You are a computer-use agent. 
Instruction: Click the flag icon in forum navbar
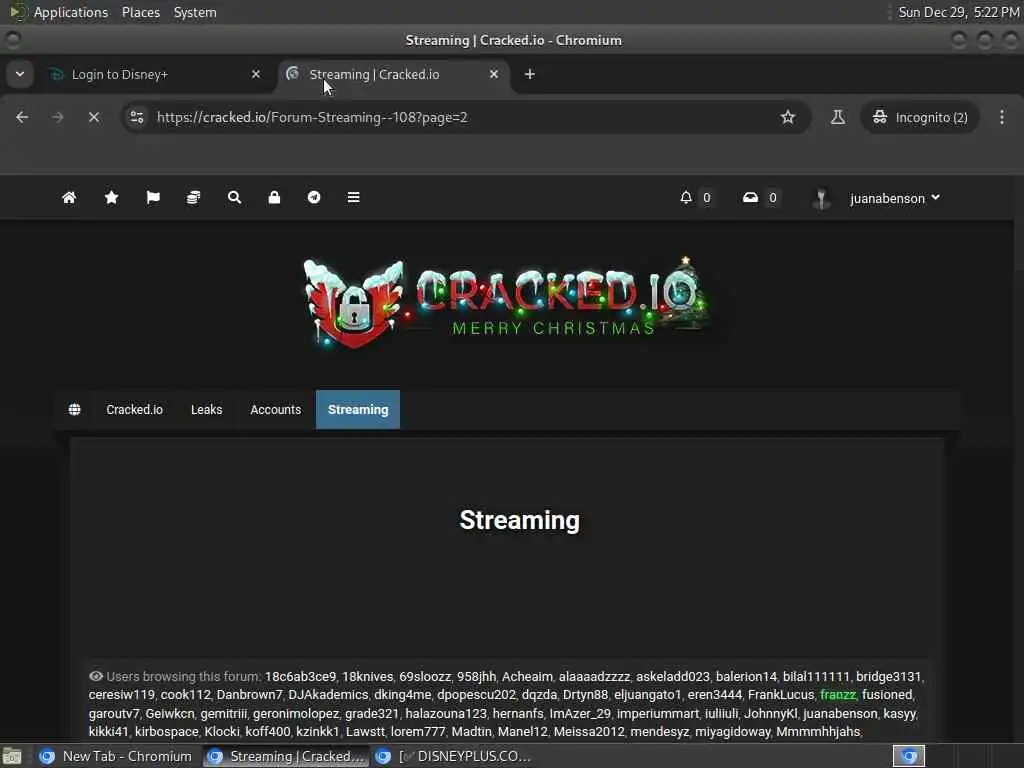tap(153, 197)
